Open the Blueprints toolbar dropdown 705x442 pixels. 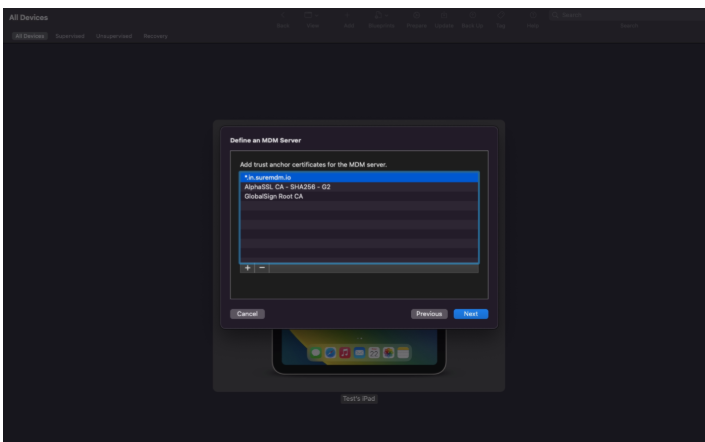pos(381,16)
